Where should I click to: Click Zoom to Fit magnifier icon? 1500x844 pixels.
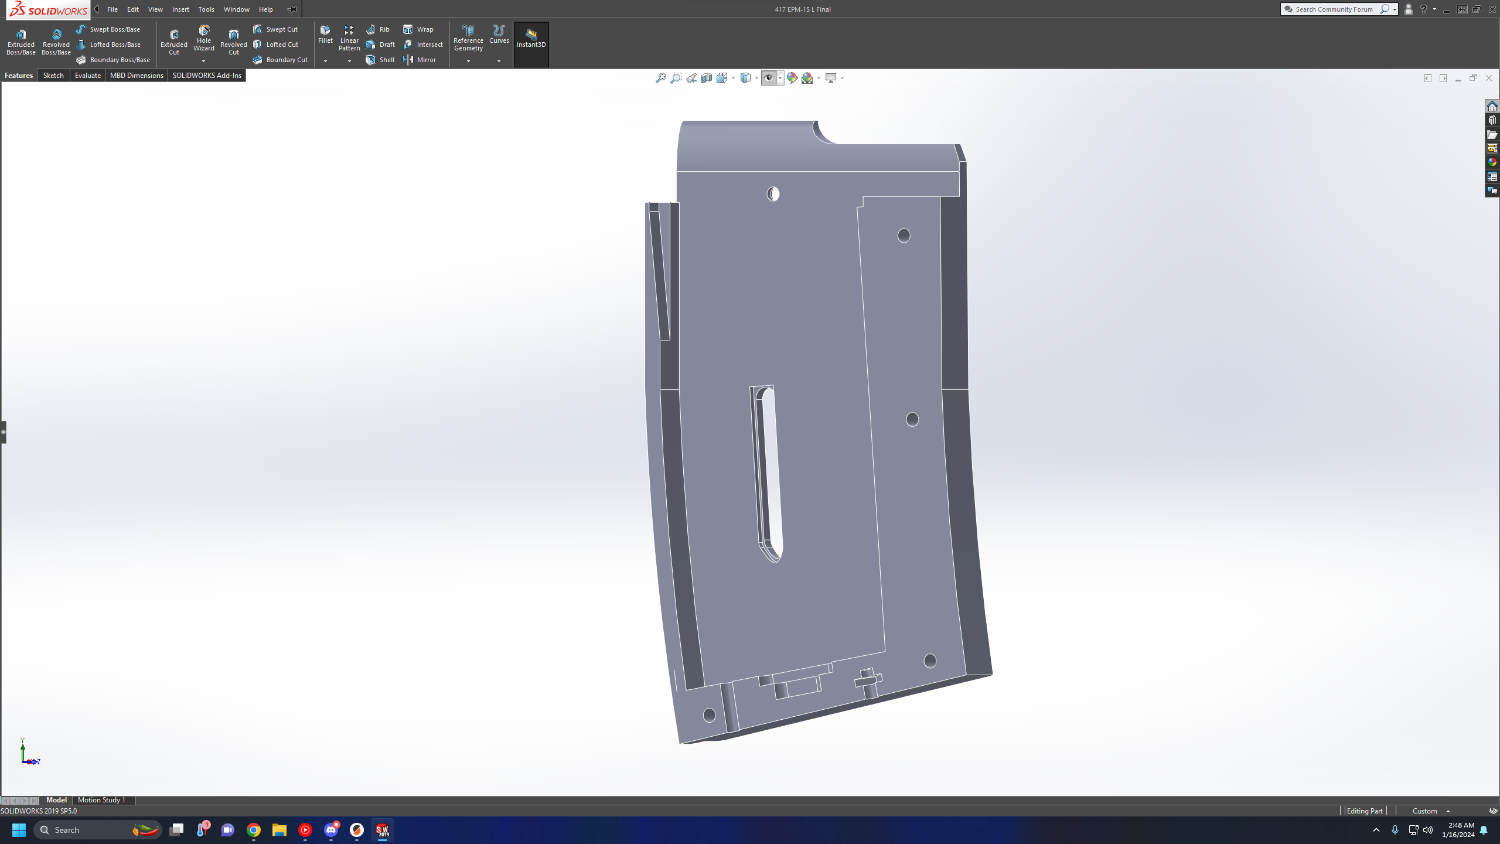click(660, 78)
